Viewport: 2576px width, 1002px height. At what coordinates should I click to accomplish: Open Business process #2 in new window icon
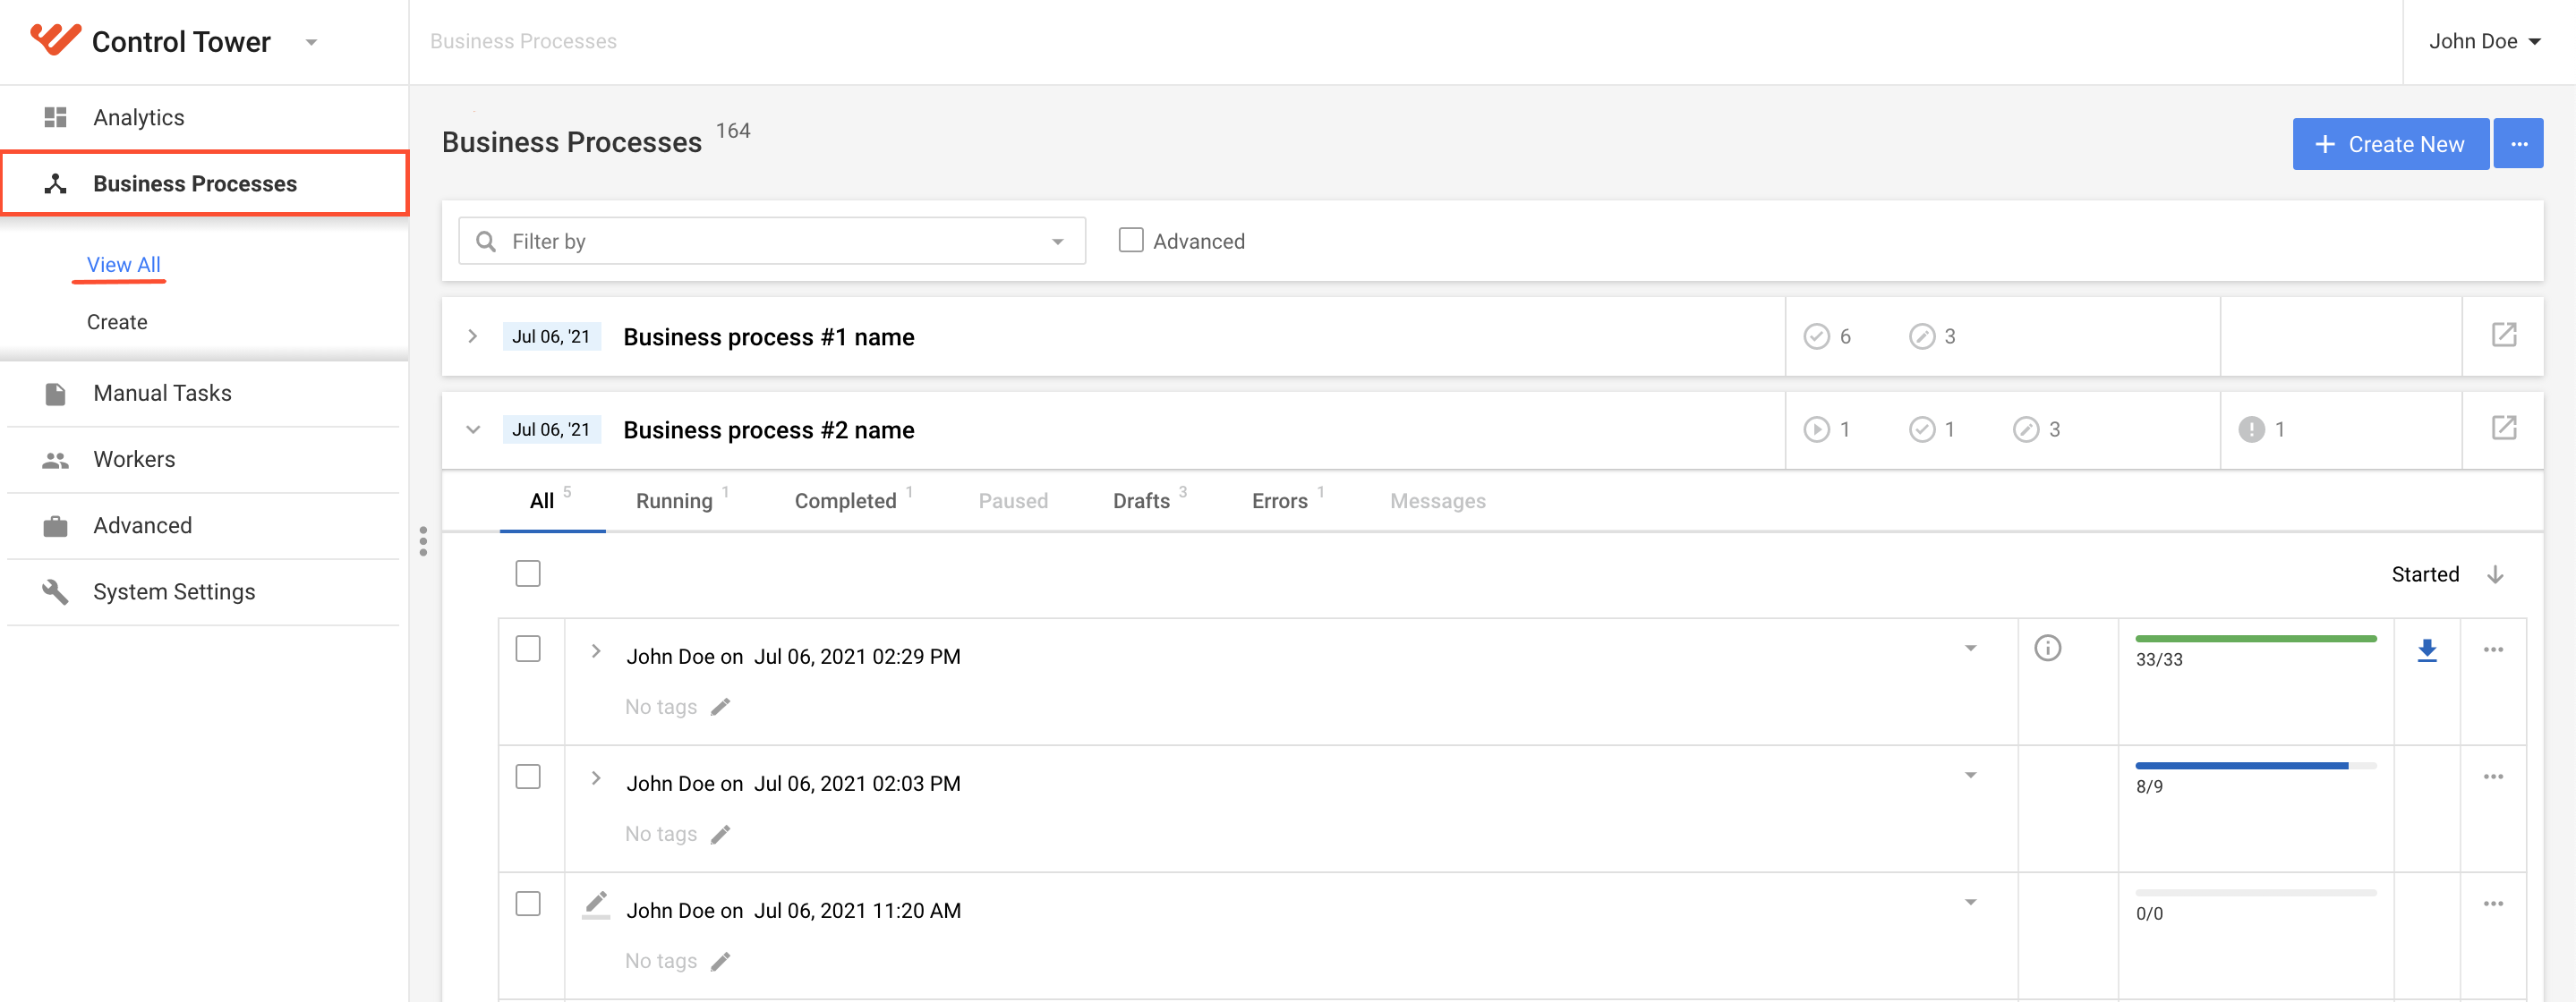pyautogui.click(x=2503, y=428)
